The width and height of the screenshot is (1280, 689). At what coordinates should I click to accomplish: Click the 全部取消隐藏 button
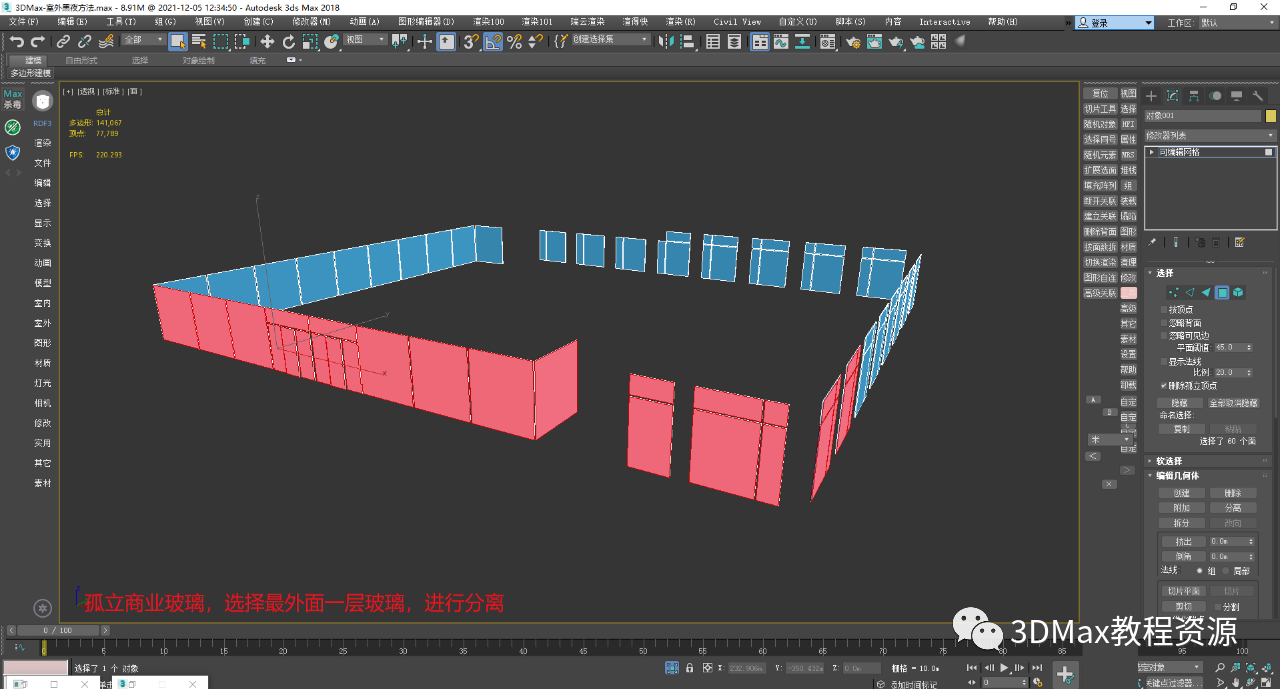click(x=1233, y=403)
